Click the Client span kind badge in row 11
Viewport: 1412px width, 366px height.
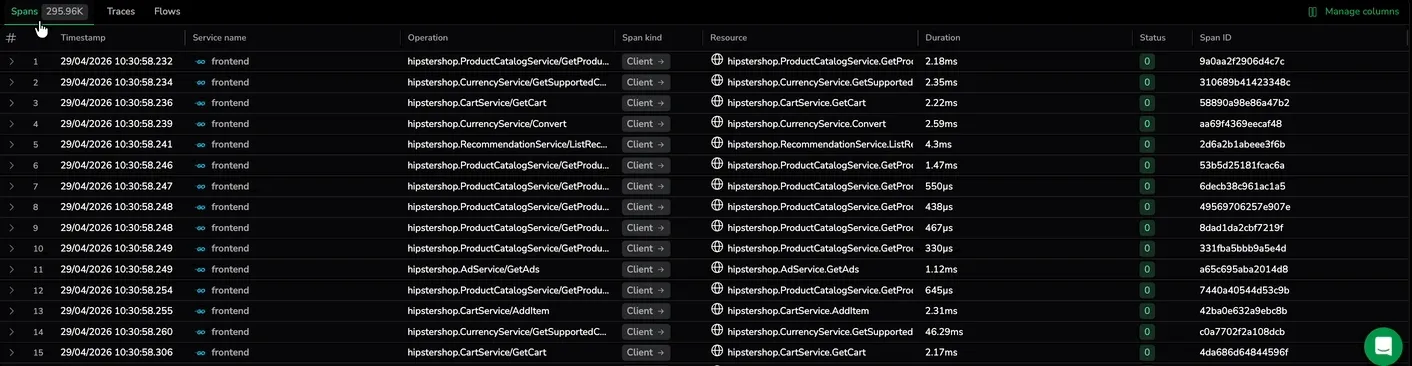646,269
